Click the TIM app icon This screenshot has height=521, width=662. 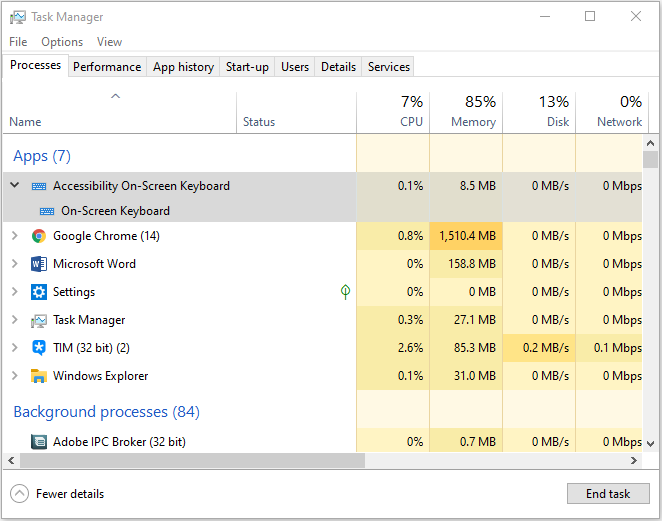[x=39, y=348]
